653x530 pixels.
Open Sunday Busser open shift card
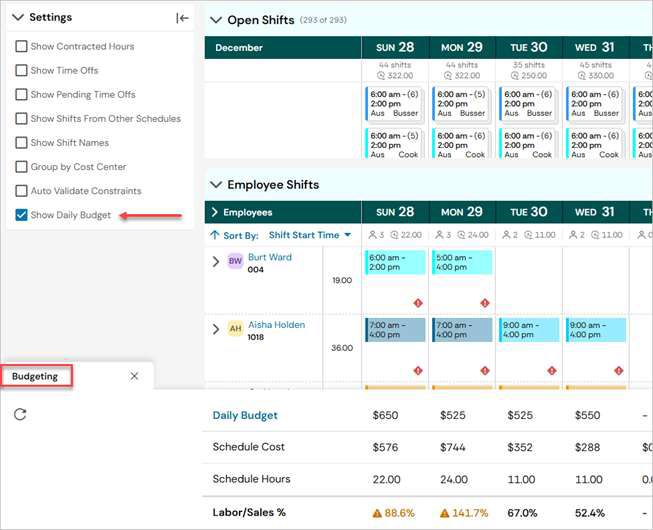pyautogui.click(x=394, y=104)
